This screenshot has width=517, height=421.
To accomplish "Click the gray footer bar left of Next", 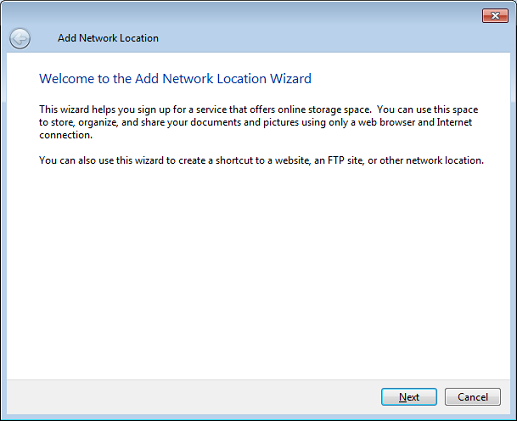I will point(193,397).
